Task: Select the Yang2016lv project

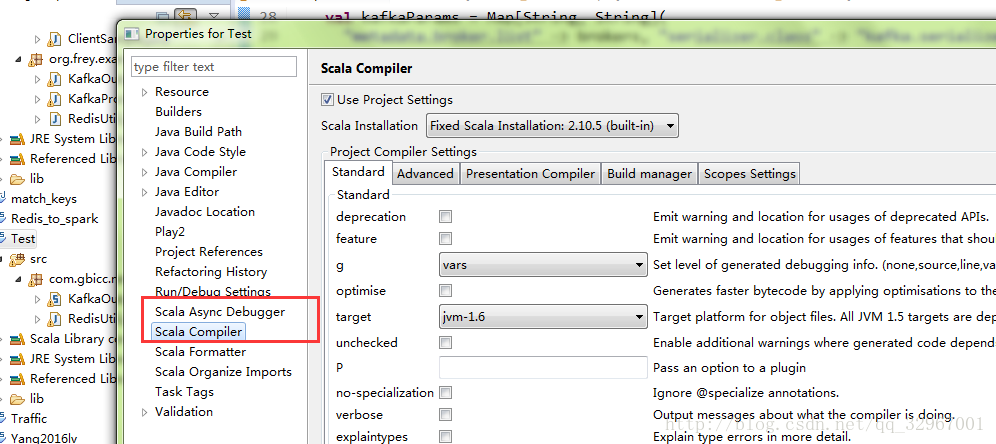Action: (x=42, y=438)
